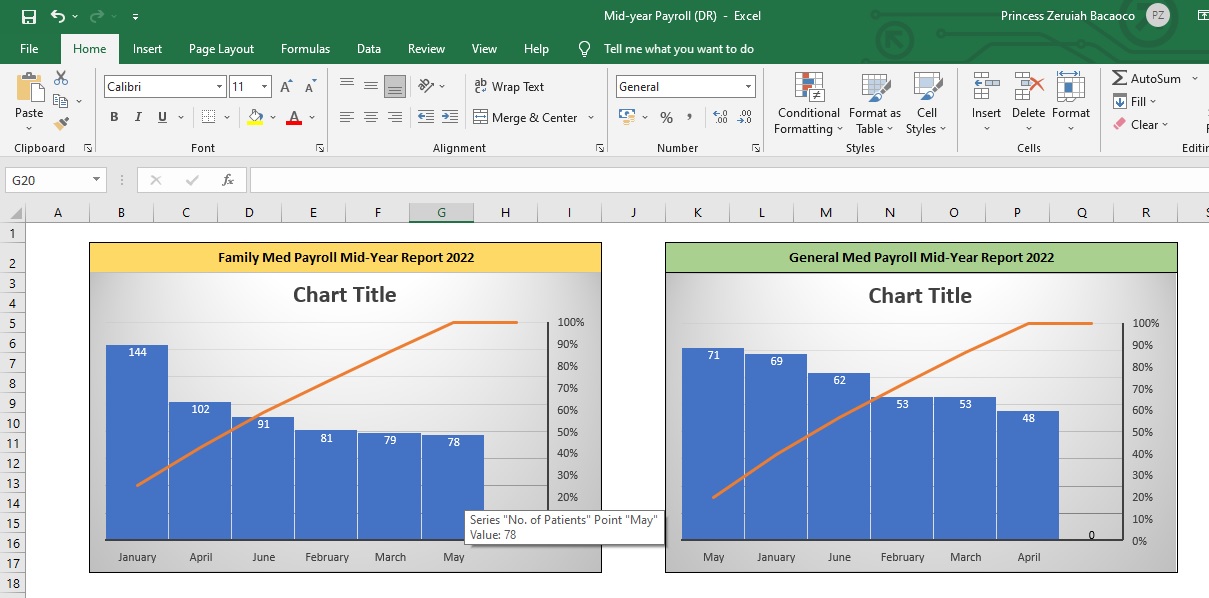The height and width of the screenshot is (598, 1209).
Task: Open the Name Box dropdown showing G20
Action: 97,180
